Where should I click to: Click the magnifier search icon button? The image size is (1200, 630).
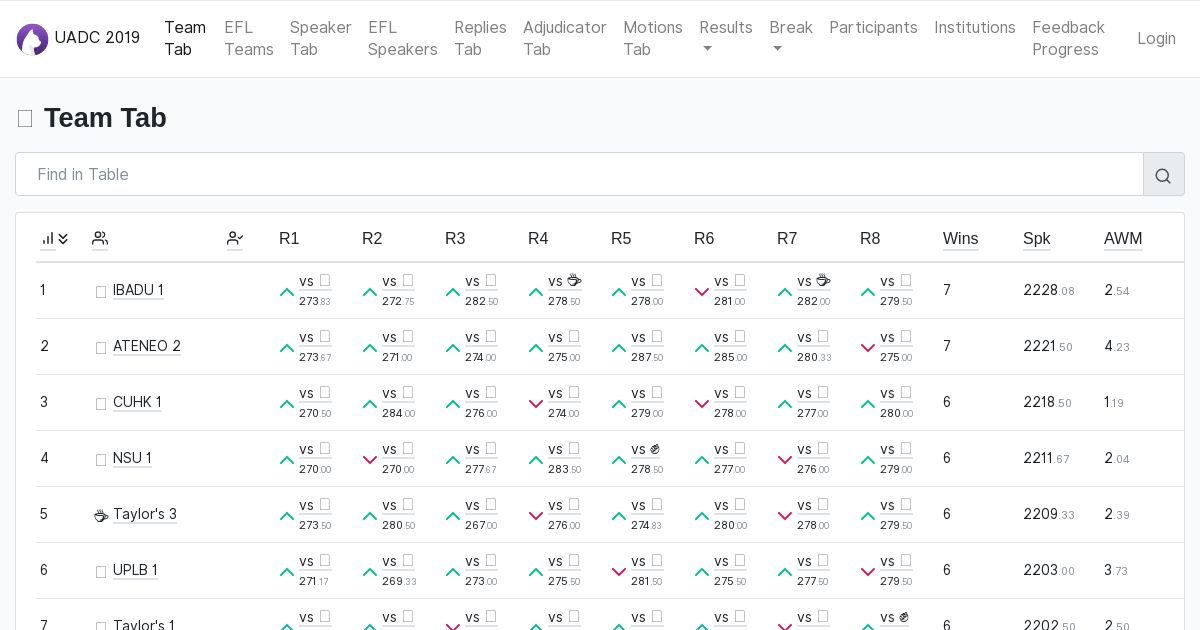[x=1163, y=175]
